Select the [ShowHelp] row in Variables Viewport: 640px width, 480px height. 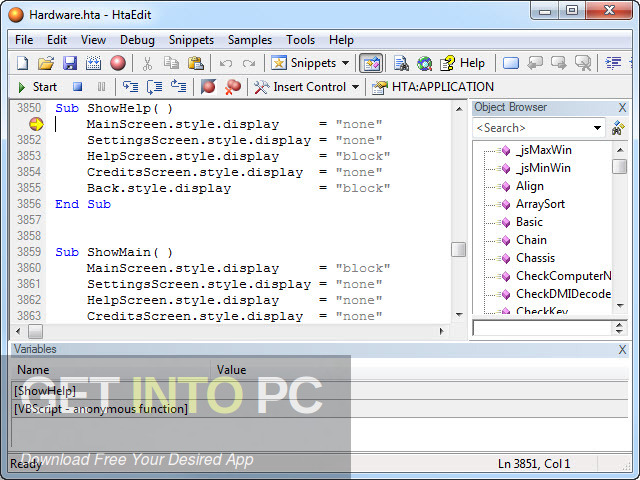coord(320,391)
